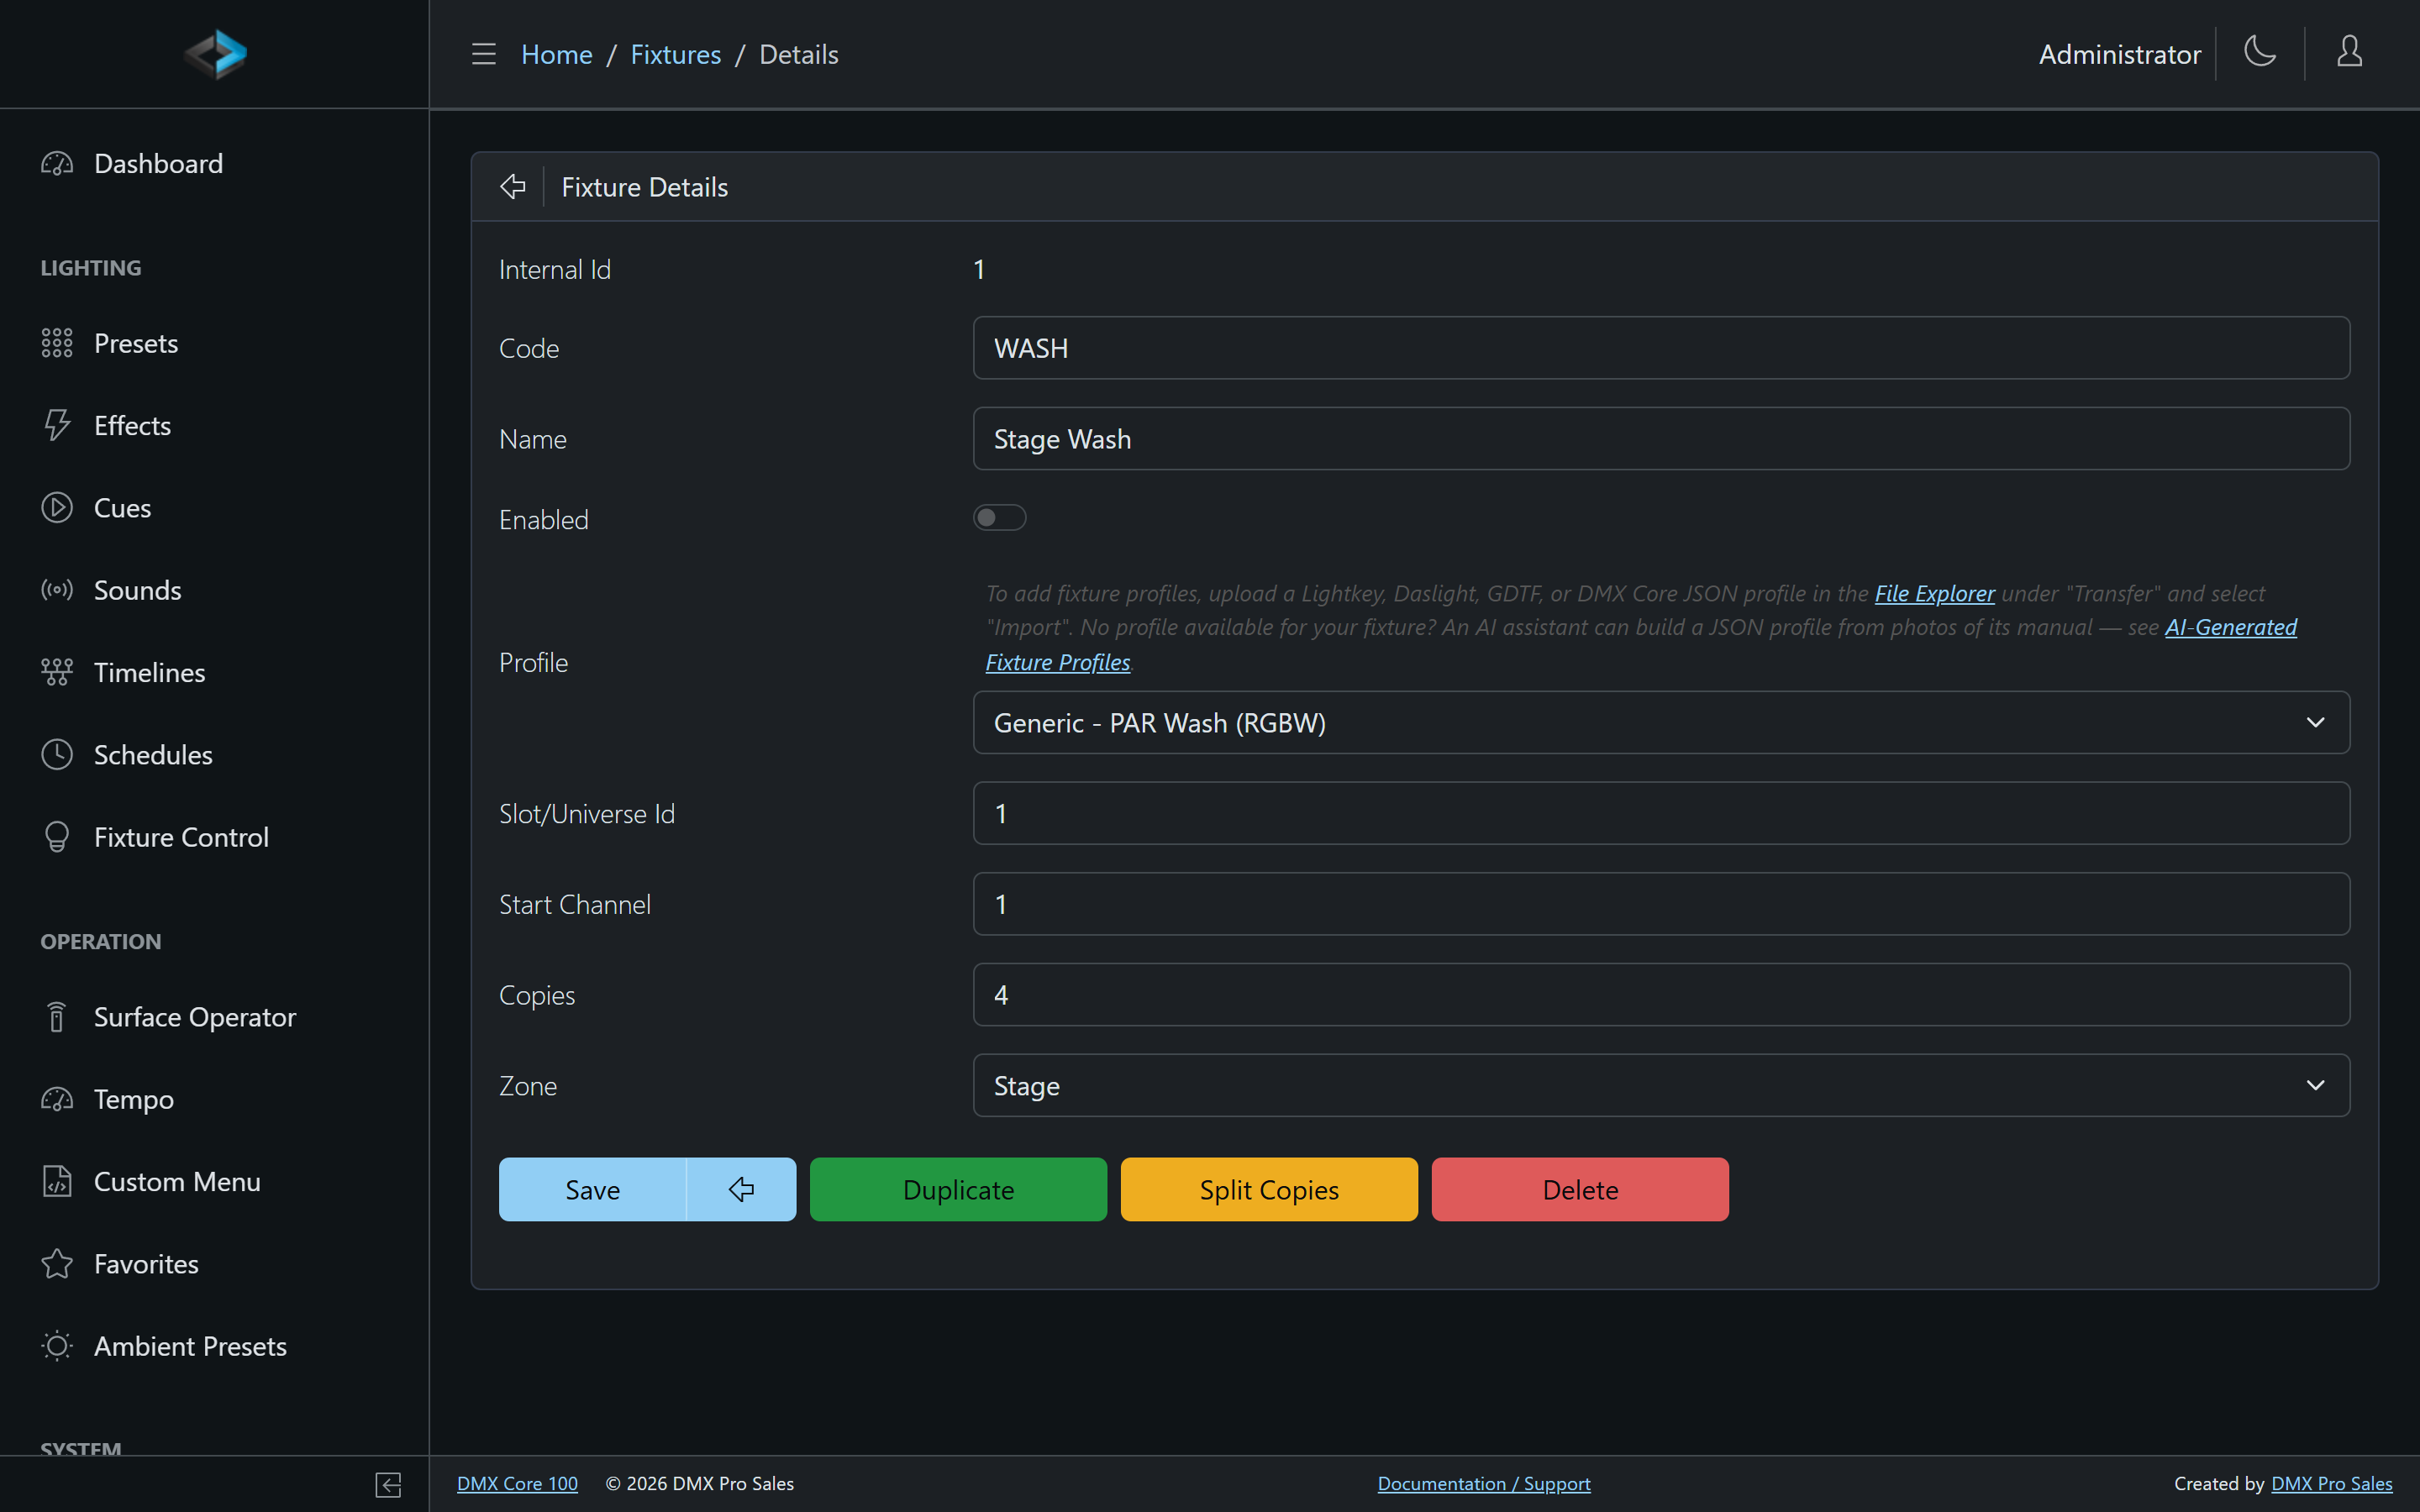Click the Save button
Screen dimensions: 2420x1512
[x=592, y=1189]
